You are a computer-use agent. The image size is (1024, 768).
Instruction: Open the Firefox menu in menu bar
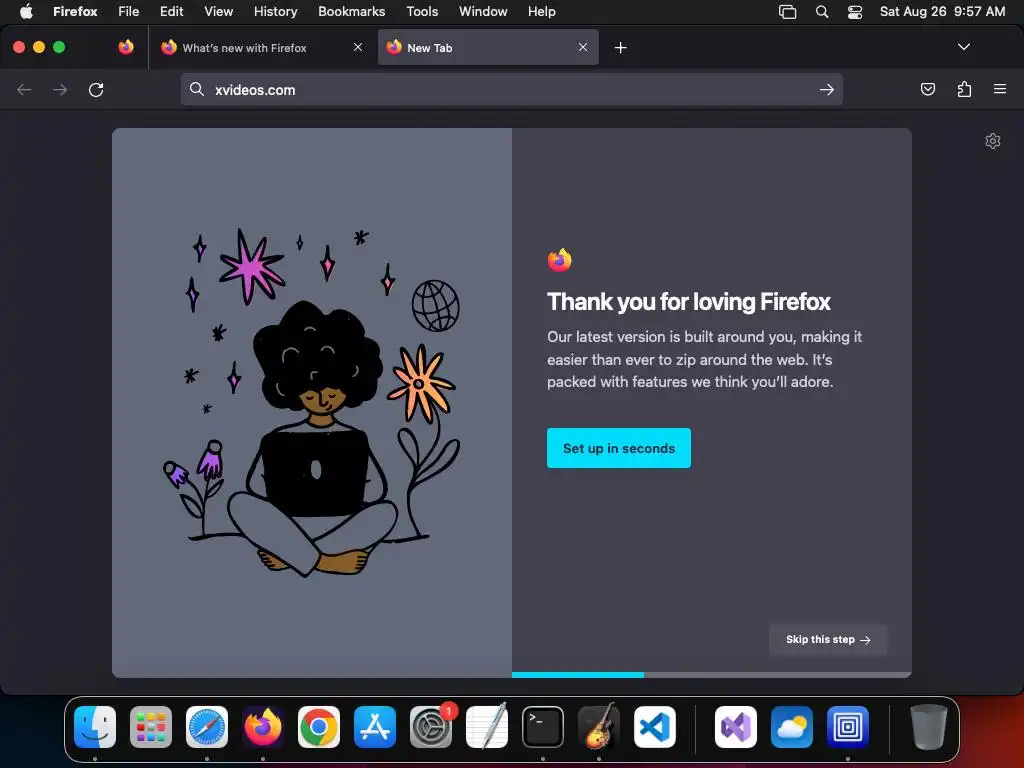coord(75,11)
